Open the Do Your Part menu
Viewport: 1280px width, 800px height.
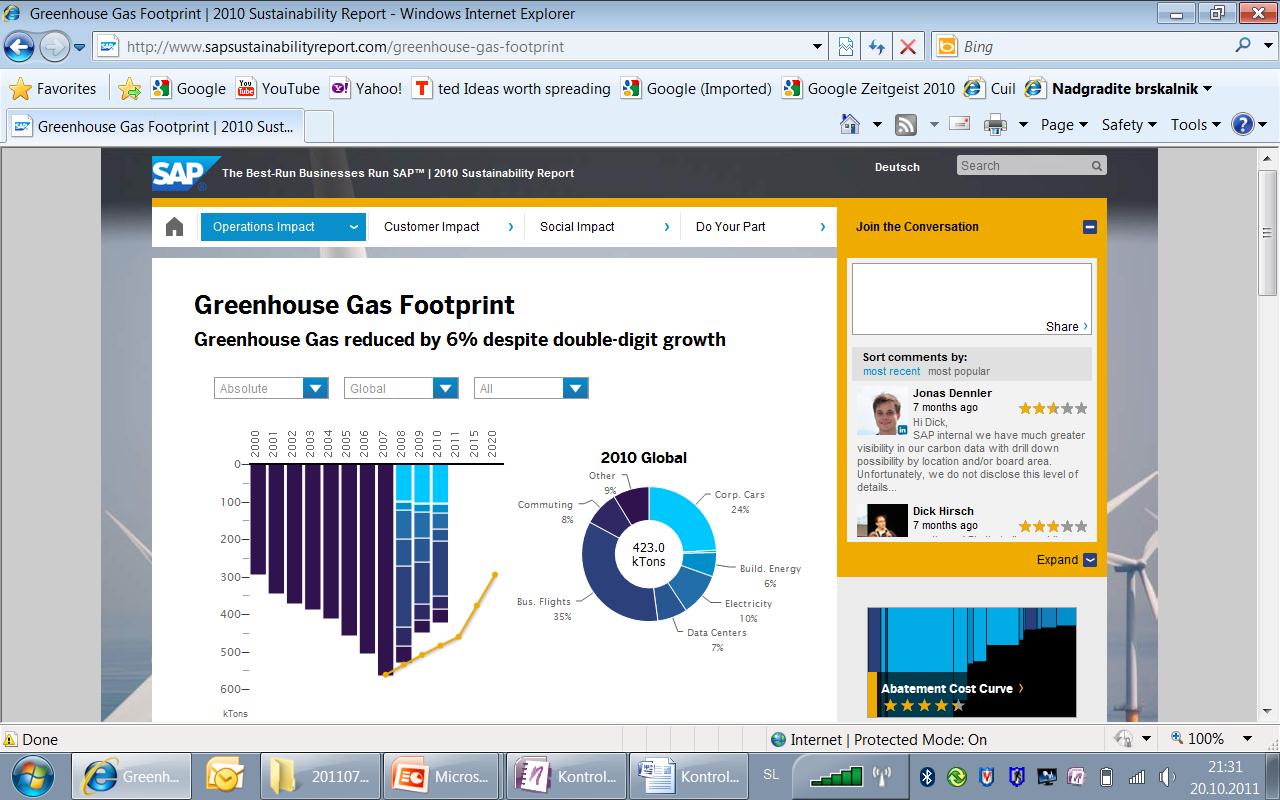pos(759,227)
